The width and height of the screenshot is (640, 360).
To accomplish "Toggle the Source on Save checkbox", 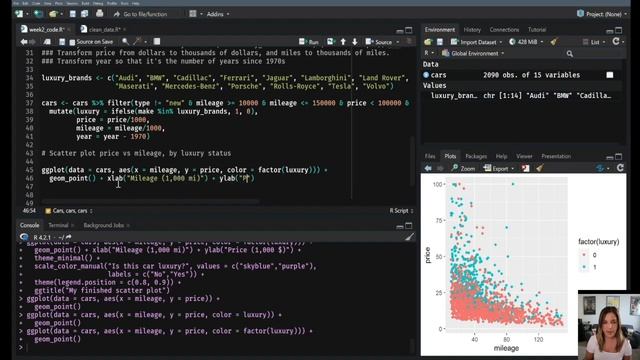I will point(72,42).
